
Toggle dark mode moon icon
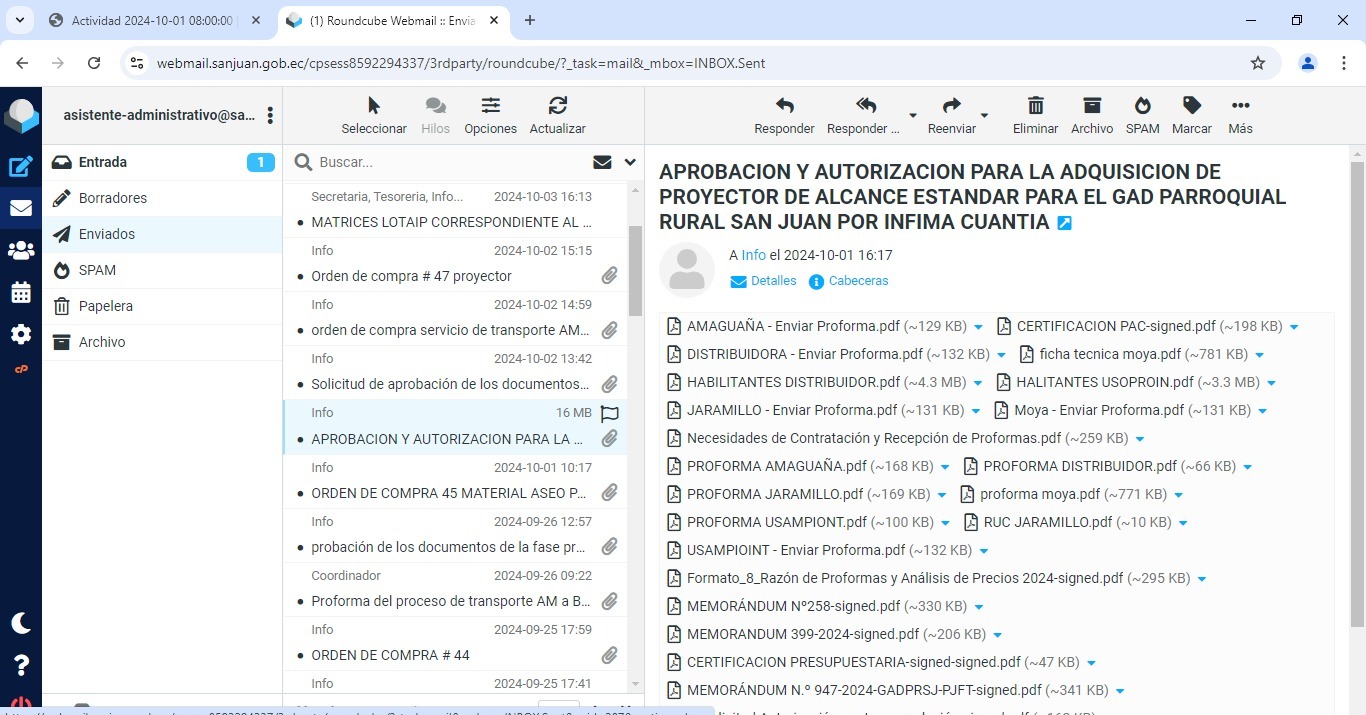point(21,623)
